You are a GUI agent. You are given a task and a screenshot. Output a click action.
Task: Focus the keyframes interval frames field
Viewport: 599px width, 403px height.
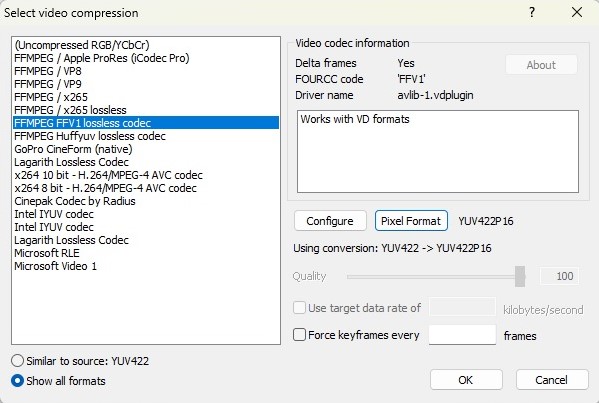(462, 335)
